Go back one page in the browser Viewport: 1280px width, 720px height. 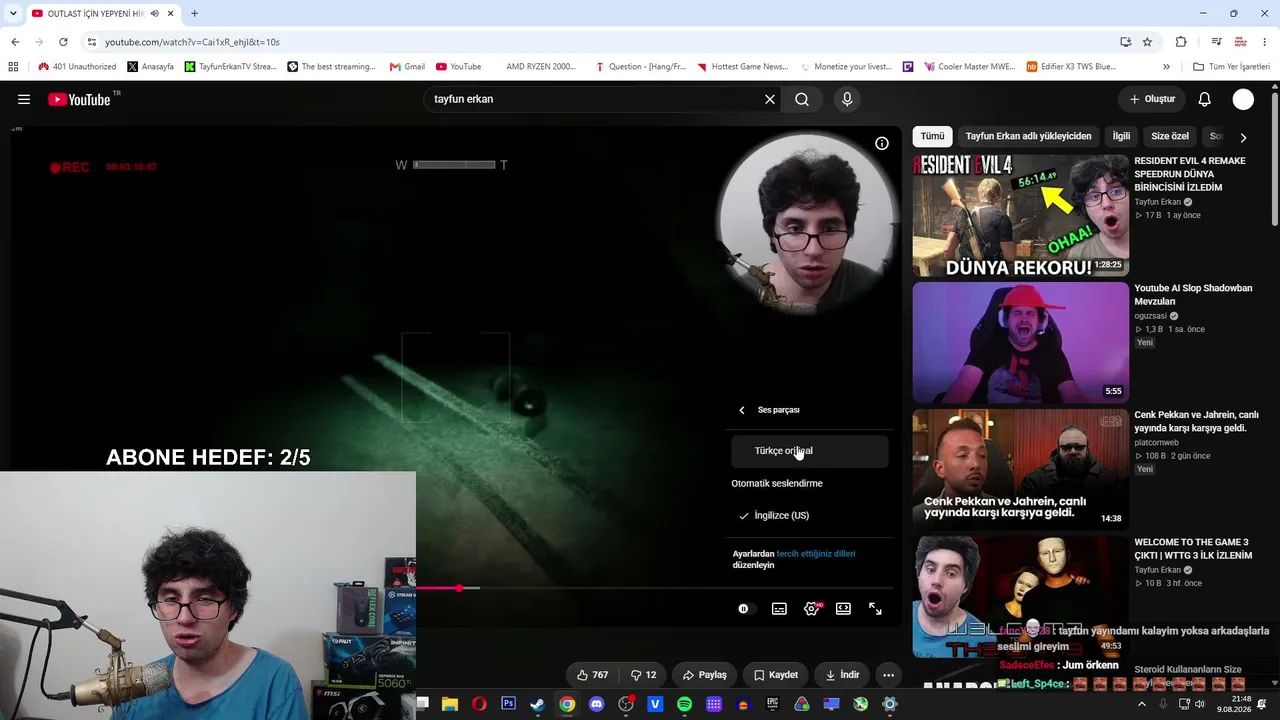click(x=15, y=42)
